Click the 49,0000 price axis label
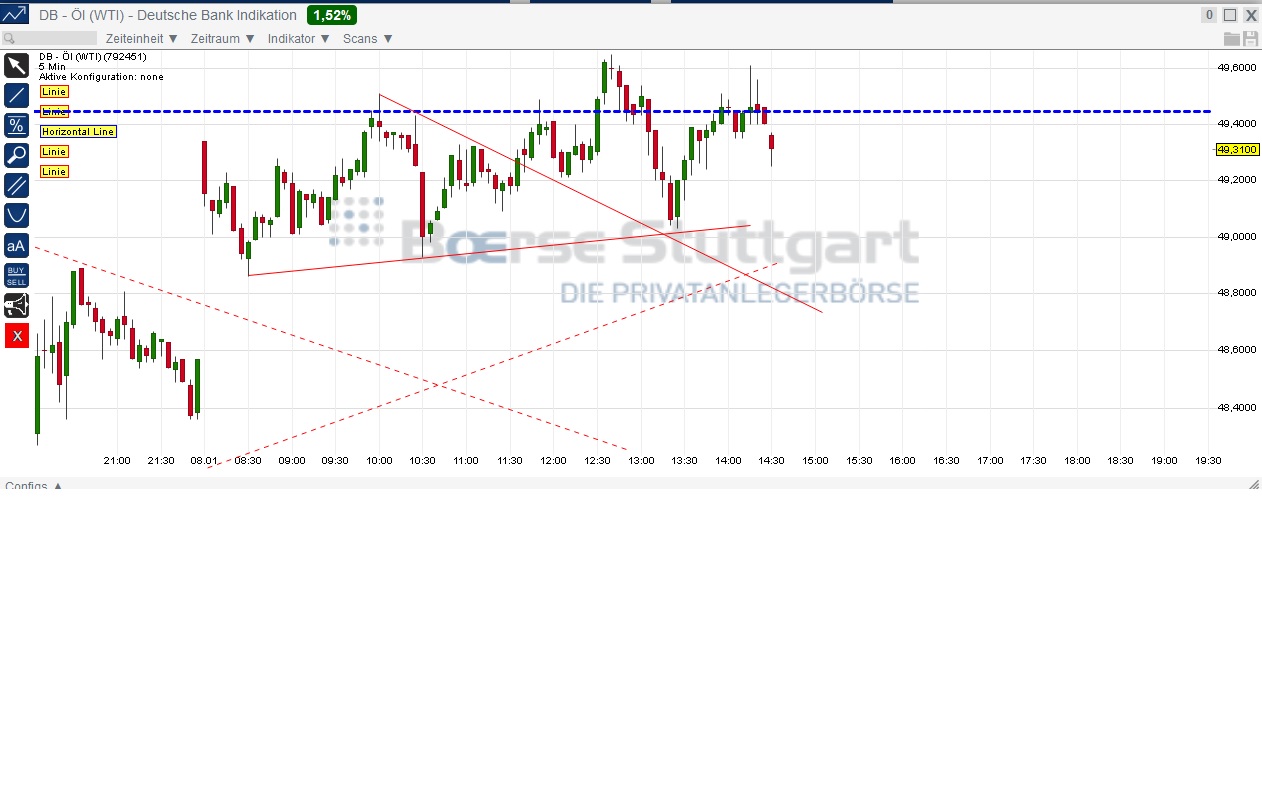1262x788 pixels. [1237, 237]
